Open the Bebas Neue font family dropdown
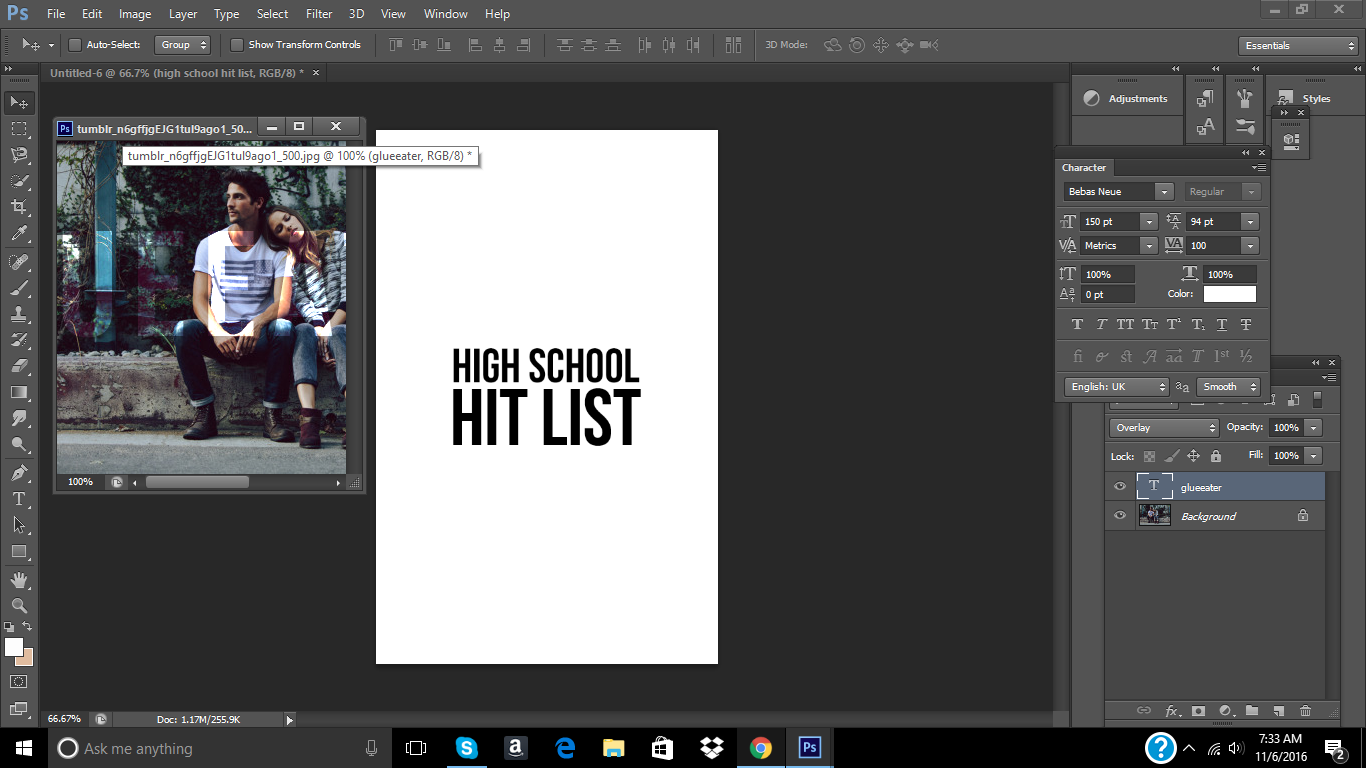Screen dimensions: 1366x768 (1164, 192)
